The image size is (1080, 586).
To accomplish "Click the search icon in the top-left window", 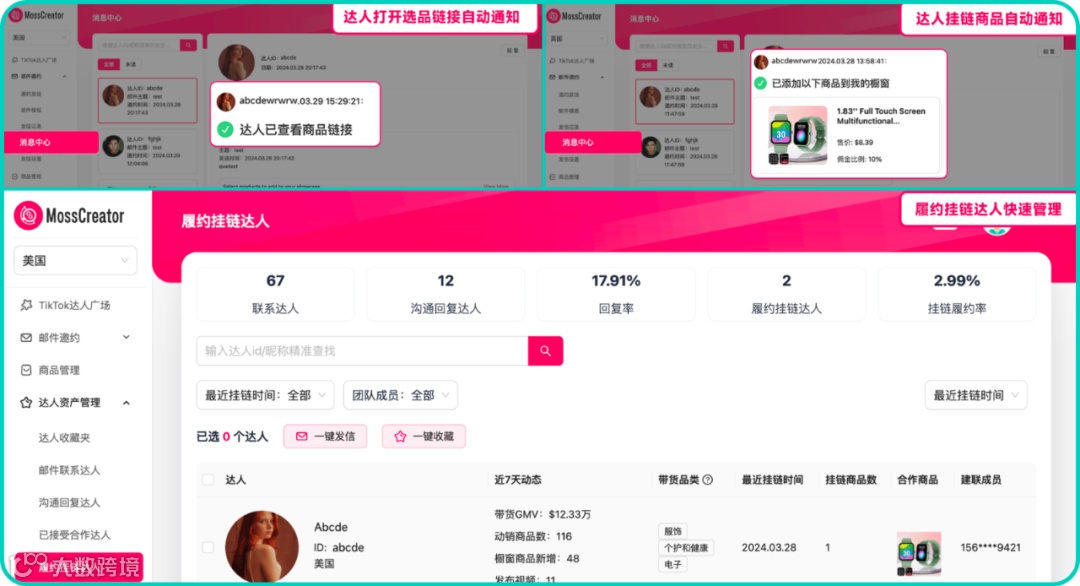I will coord(188,45).
